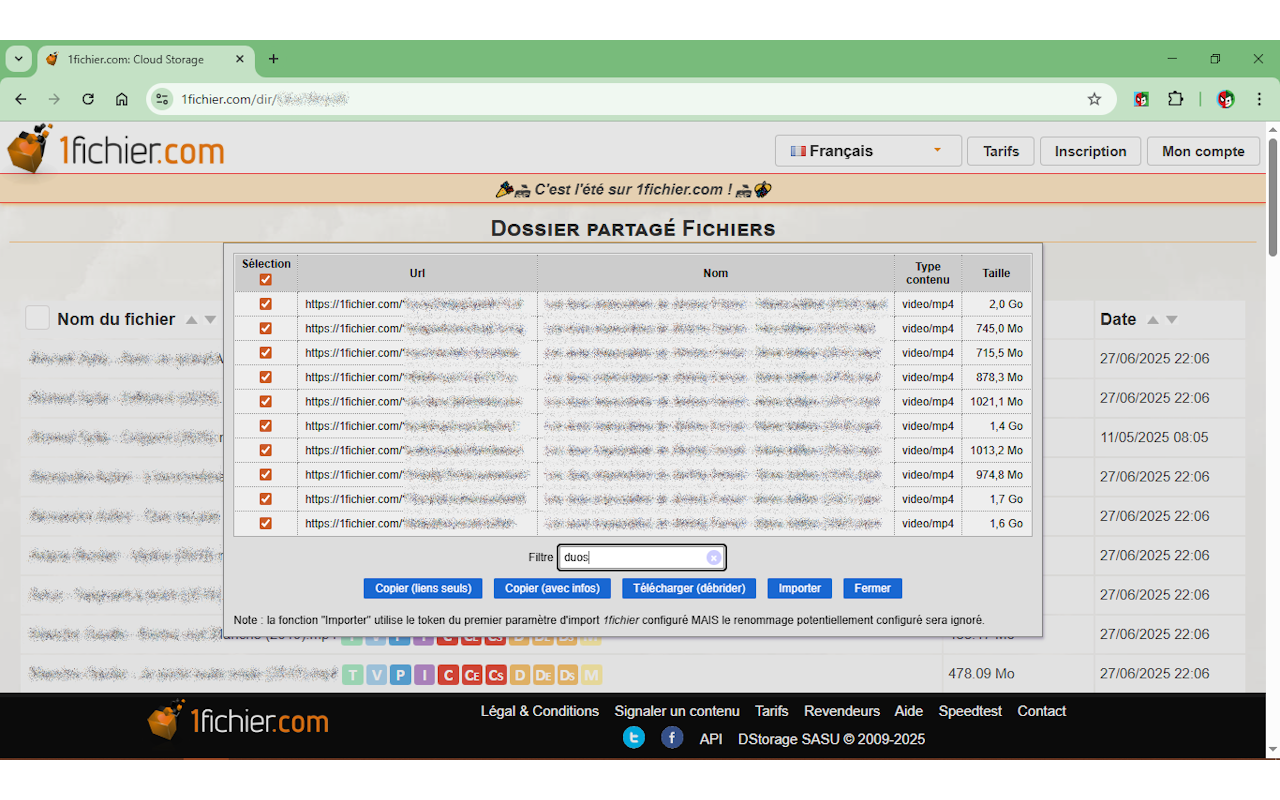
Task: Sort Nom du fichier ascending arrow
Action: pyautogui.click(x=192, y=320)
